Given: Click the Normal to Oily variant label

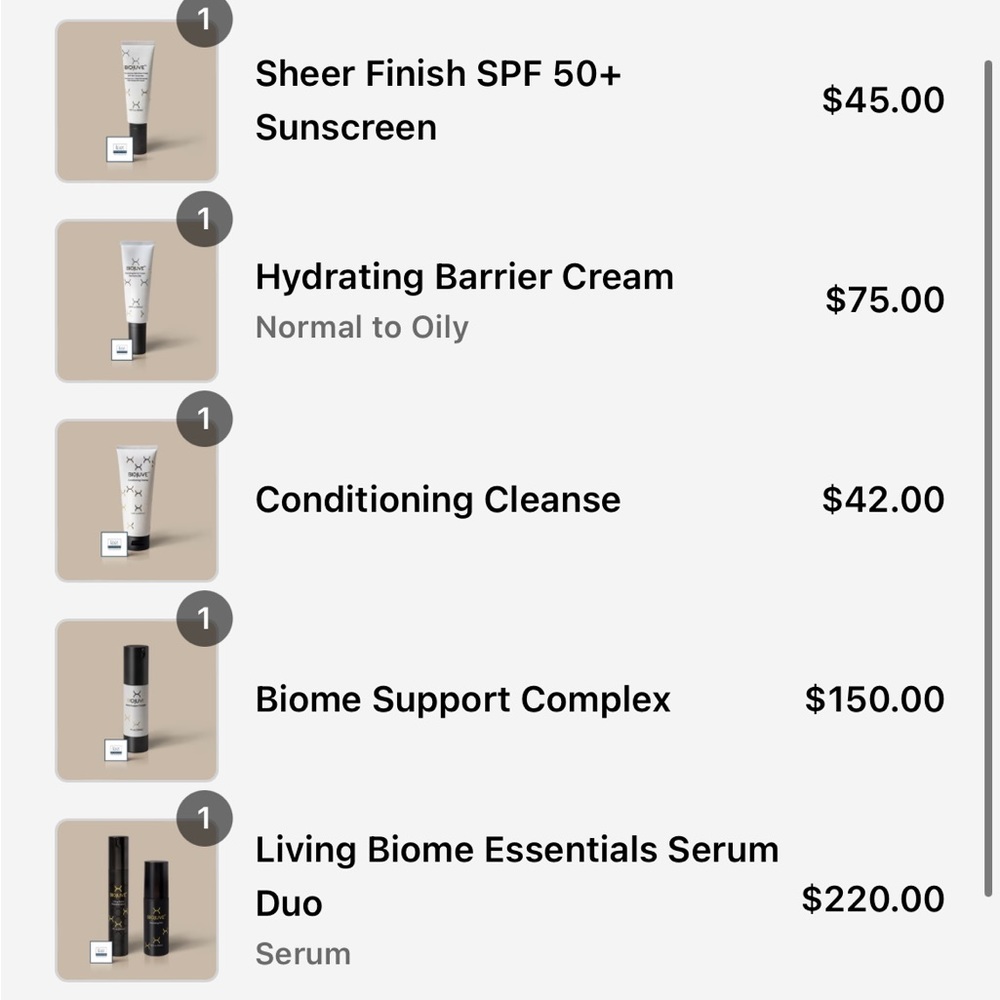Looking at the screenshot, I should pyautogui.click(x=364, y=327).
